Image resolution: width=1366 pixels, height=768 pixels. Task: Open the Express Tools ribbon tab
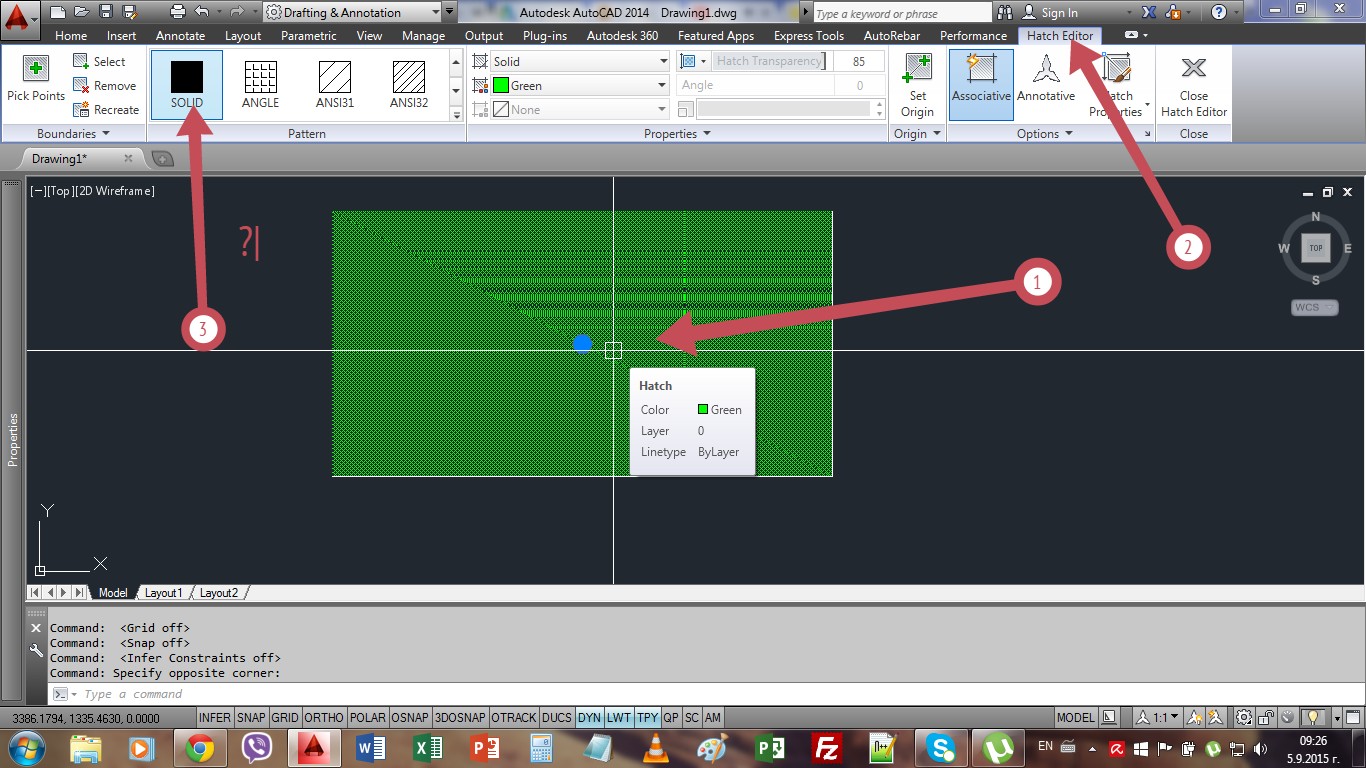pyautogui.click(x=808, y=35)
